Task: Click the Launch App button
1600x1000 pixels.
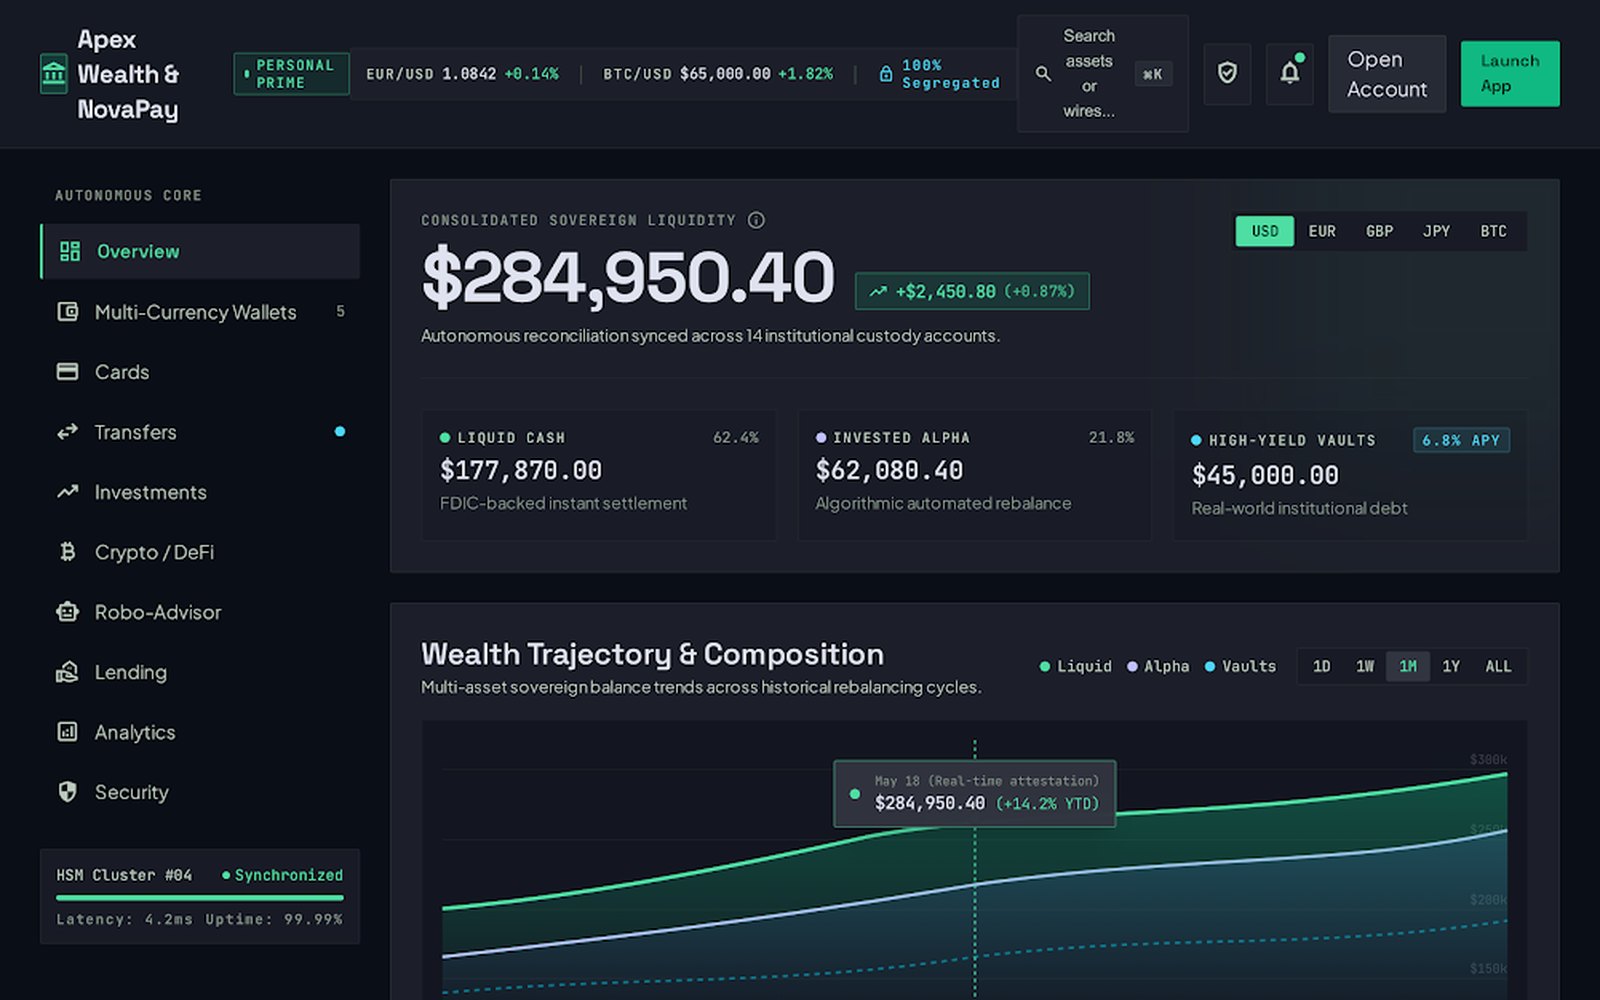Action: tap(1510, 74)
